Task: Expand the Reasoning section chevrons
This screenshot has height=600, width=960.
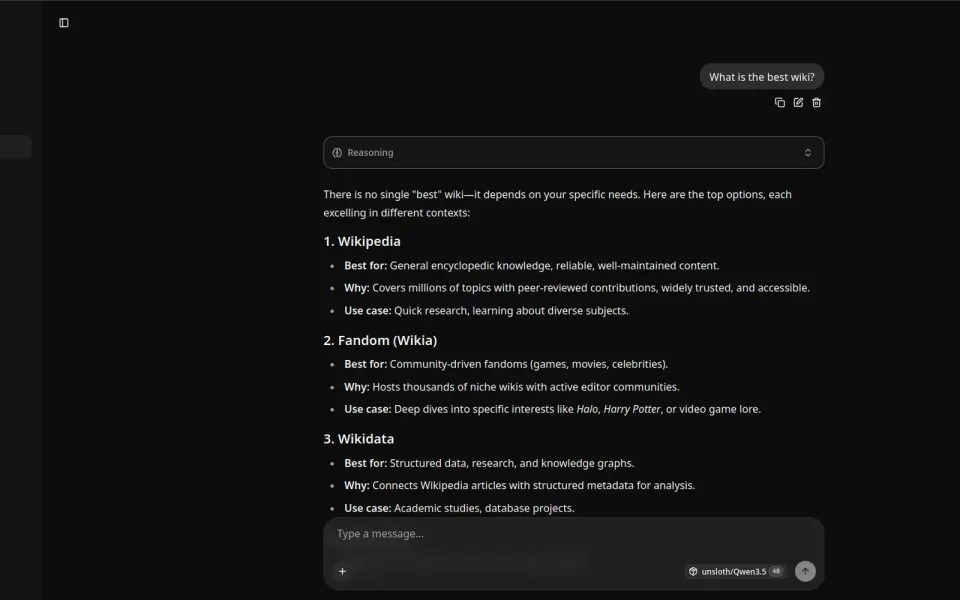Action: (x=808, y=152)
